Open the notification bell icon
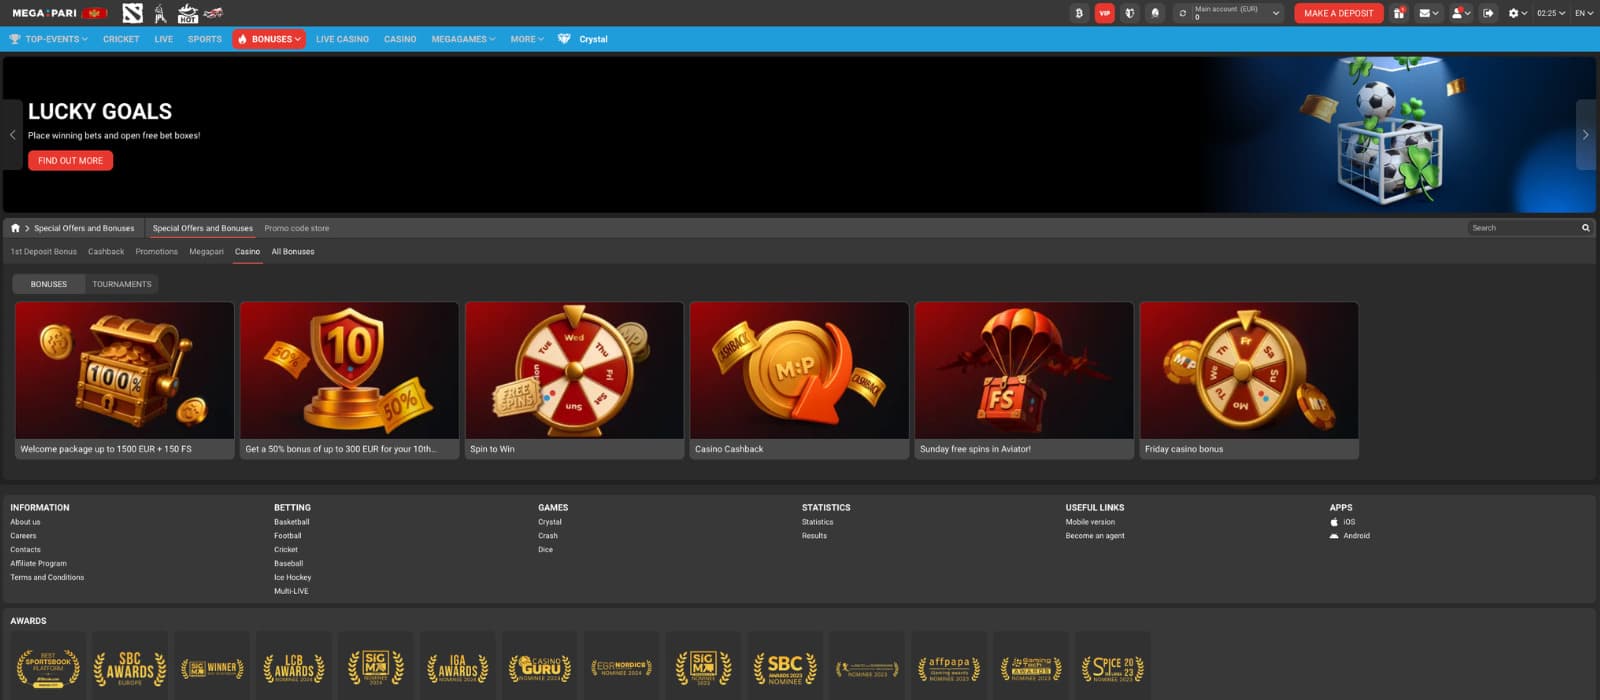This screenshot has width=1600, height=700. pos(1155,13)
